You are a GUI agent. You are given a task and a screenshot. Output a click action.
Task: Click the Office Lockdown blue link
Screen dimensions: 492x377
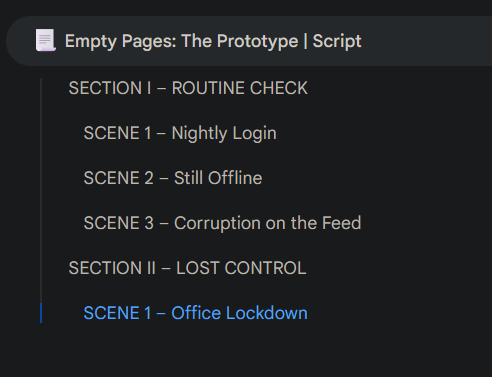(239, 313)
